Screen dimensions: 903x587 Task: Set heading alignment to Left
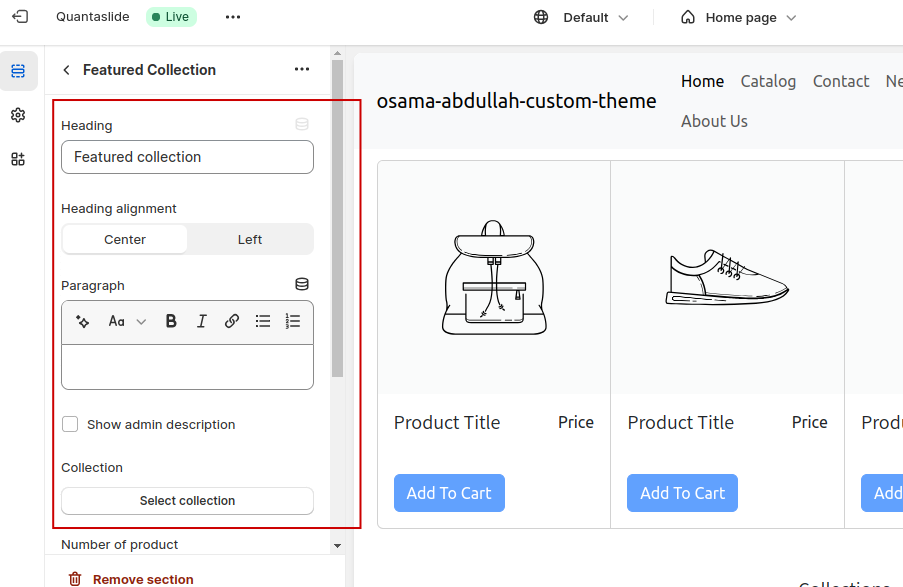(250, 239)
